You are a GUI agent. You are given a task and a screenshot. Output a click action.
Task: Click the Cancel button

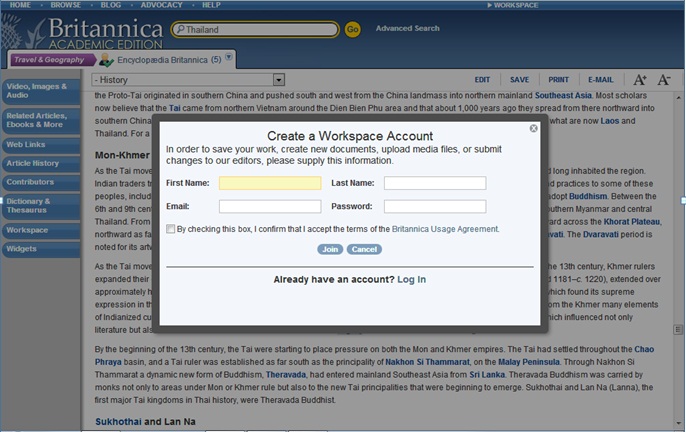(364, 249)
